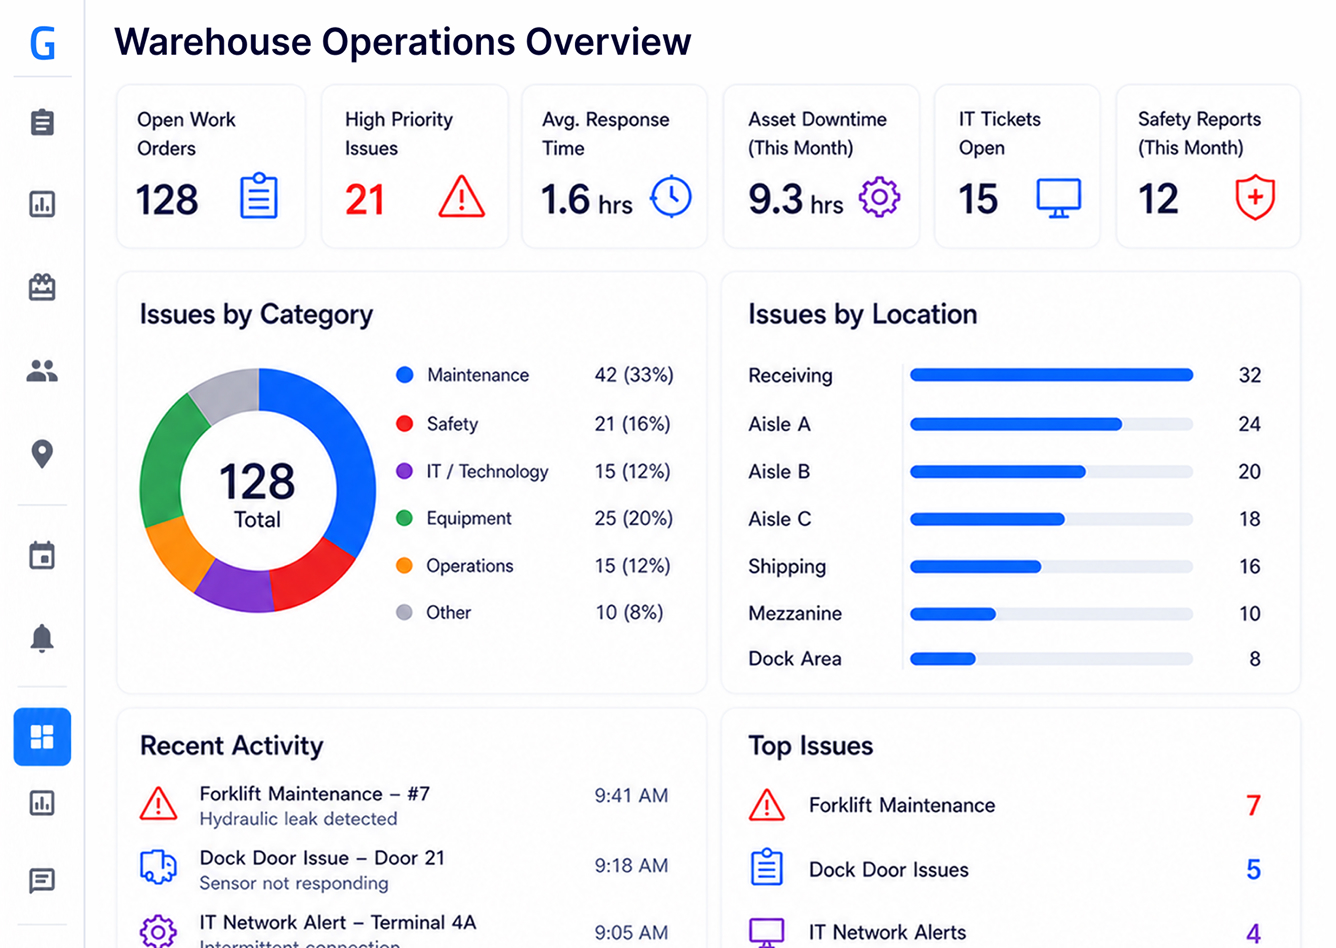Click the warning triangle in High Priority Issues card
The height and width of the screenshot is (948, 1336).
(461, 196)
